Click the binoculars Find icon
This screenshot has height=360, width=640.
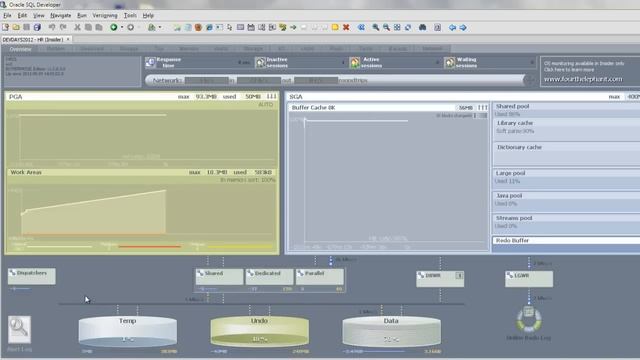[422, 27]
